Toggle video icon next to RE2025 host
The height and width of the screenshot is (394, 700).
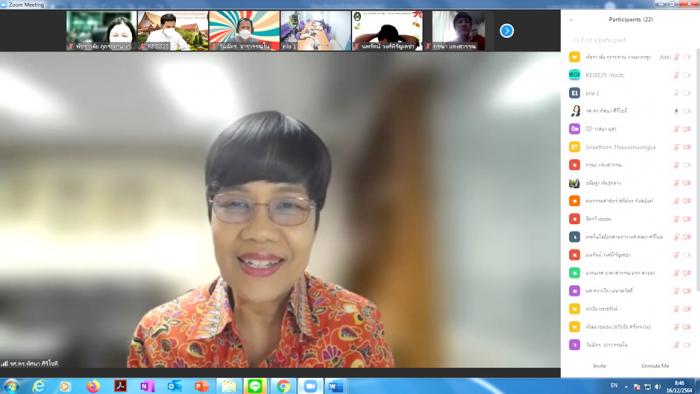click(688, 75)
